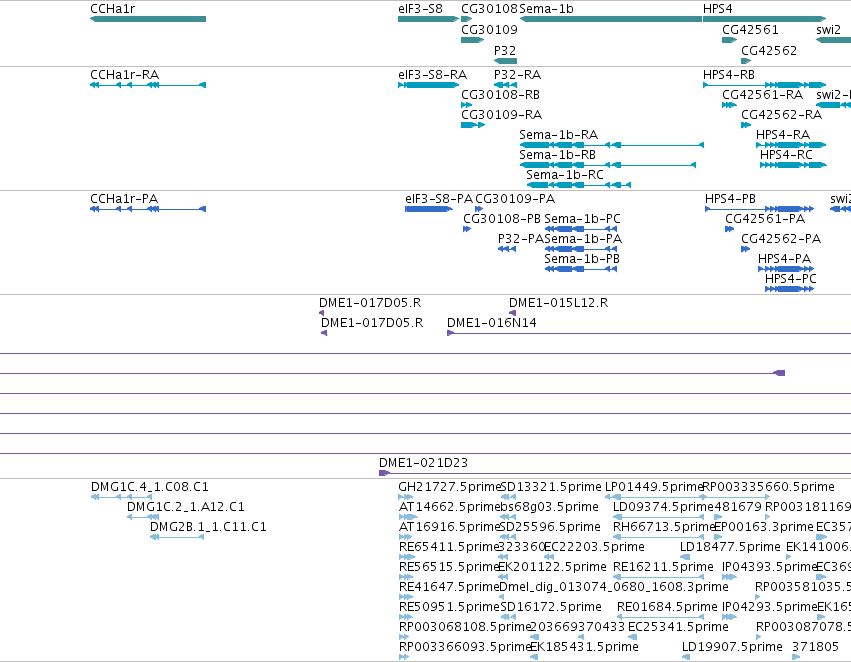Click the CCHa1r-RA transcript label
The height and width of the screenshot is (662, 851).
(124, 74)
